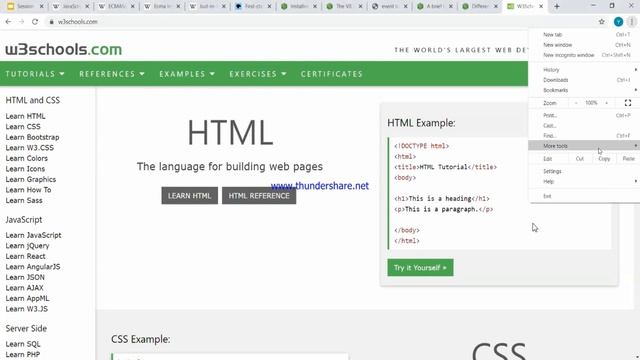Close the 'event' tab

(x=405, y=7)
